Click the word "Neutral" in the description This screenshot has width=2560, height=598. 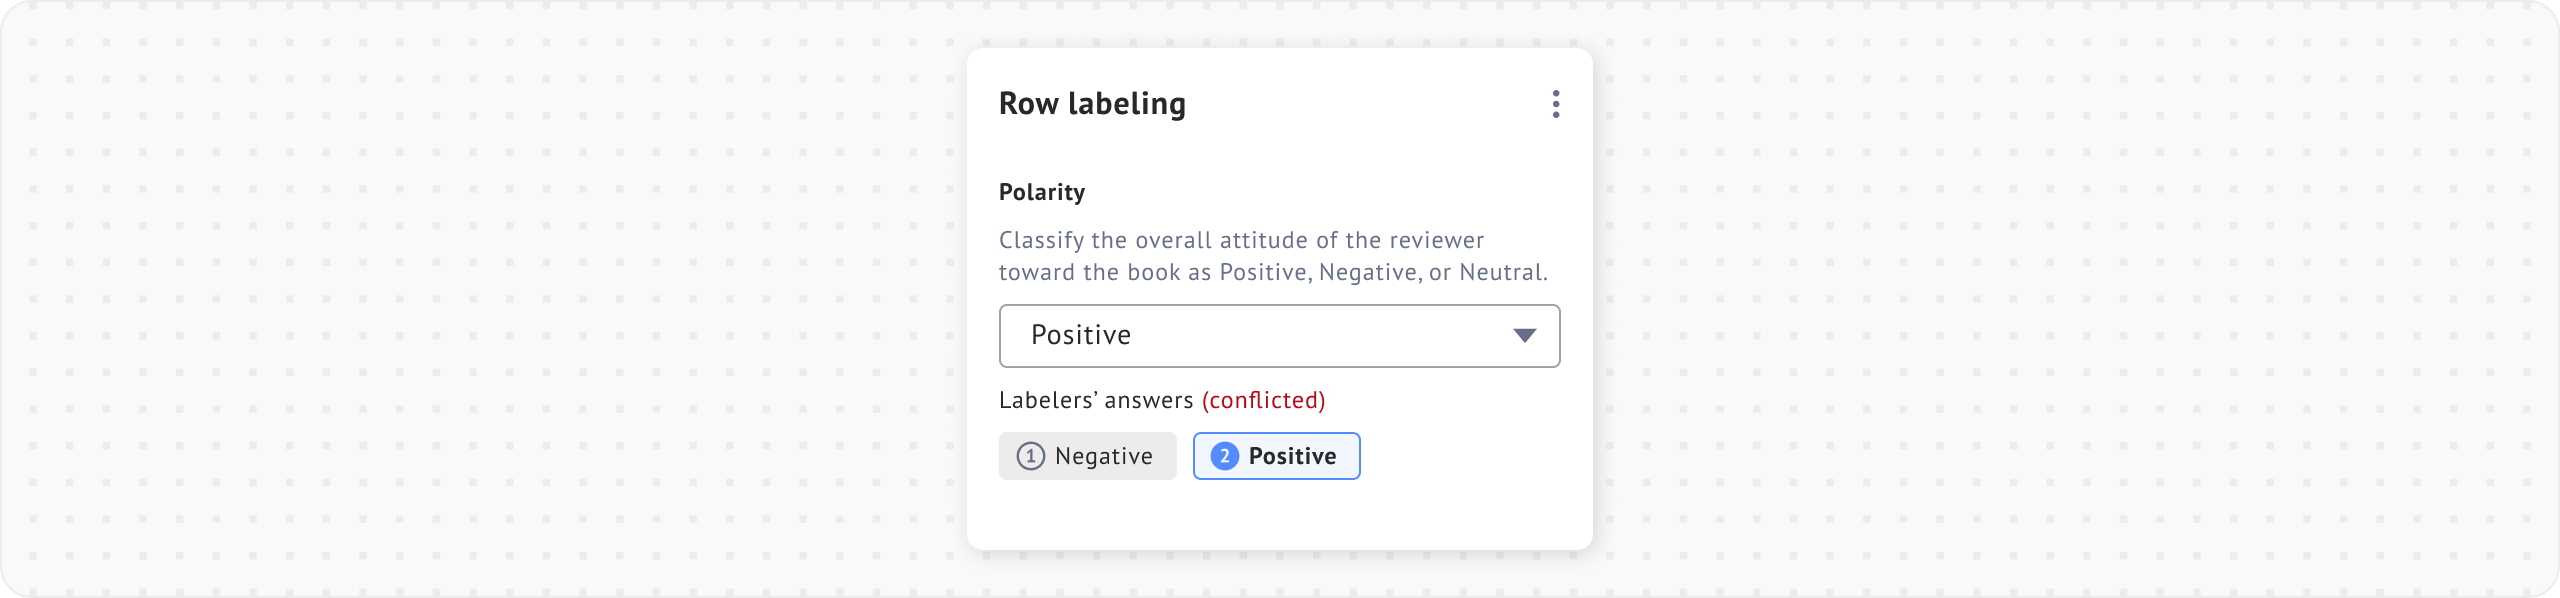[1502, 272]
